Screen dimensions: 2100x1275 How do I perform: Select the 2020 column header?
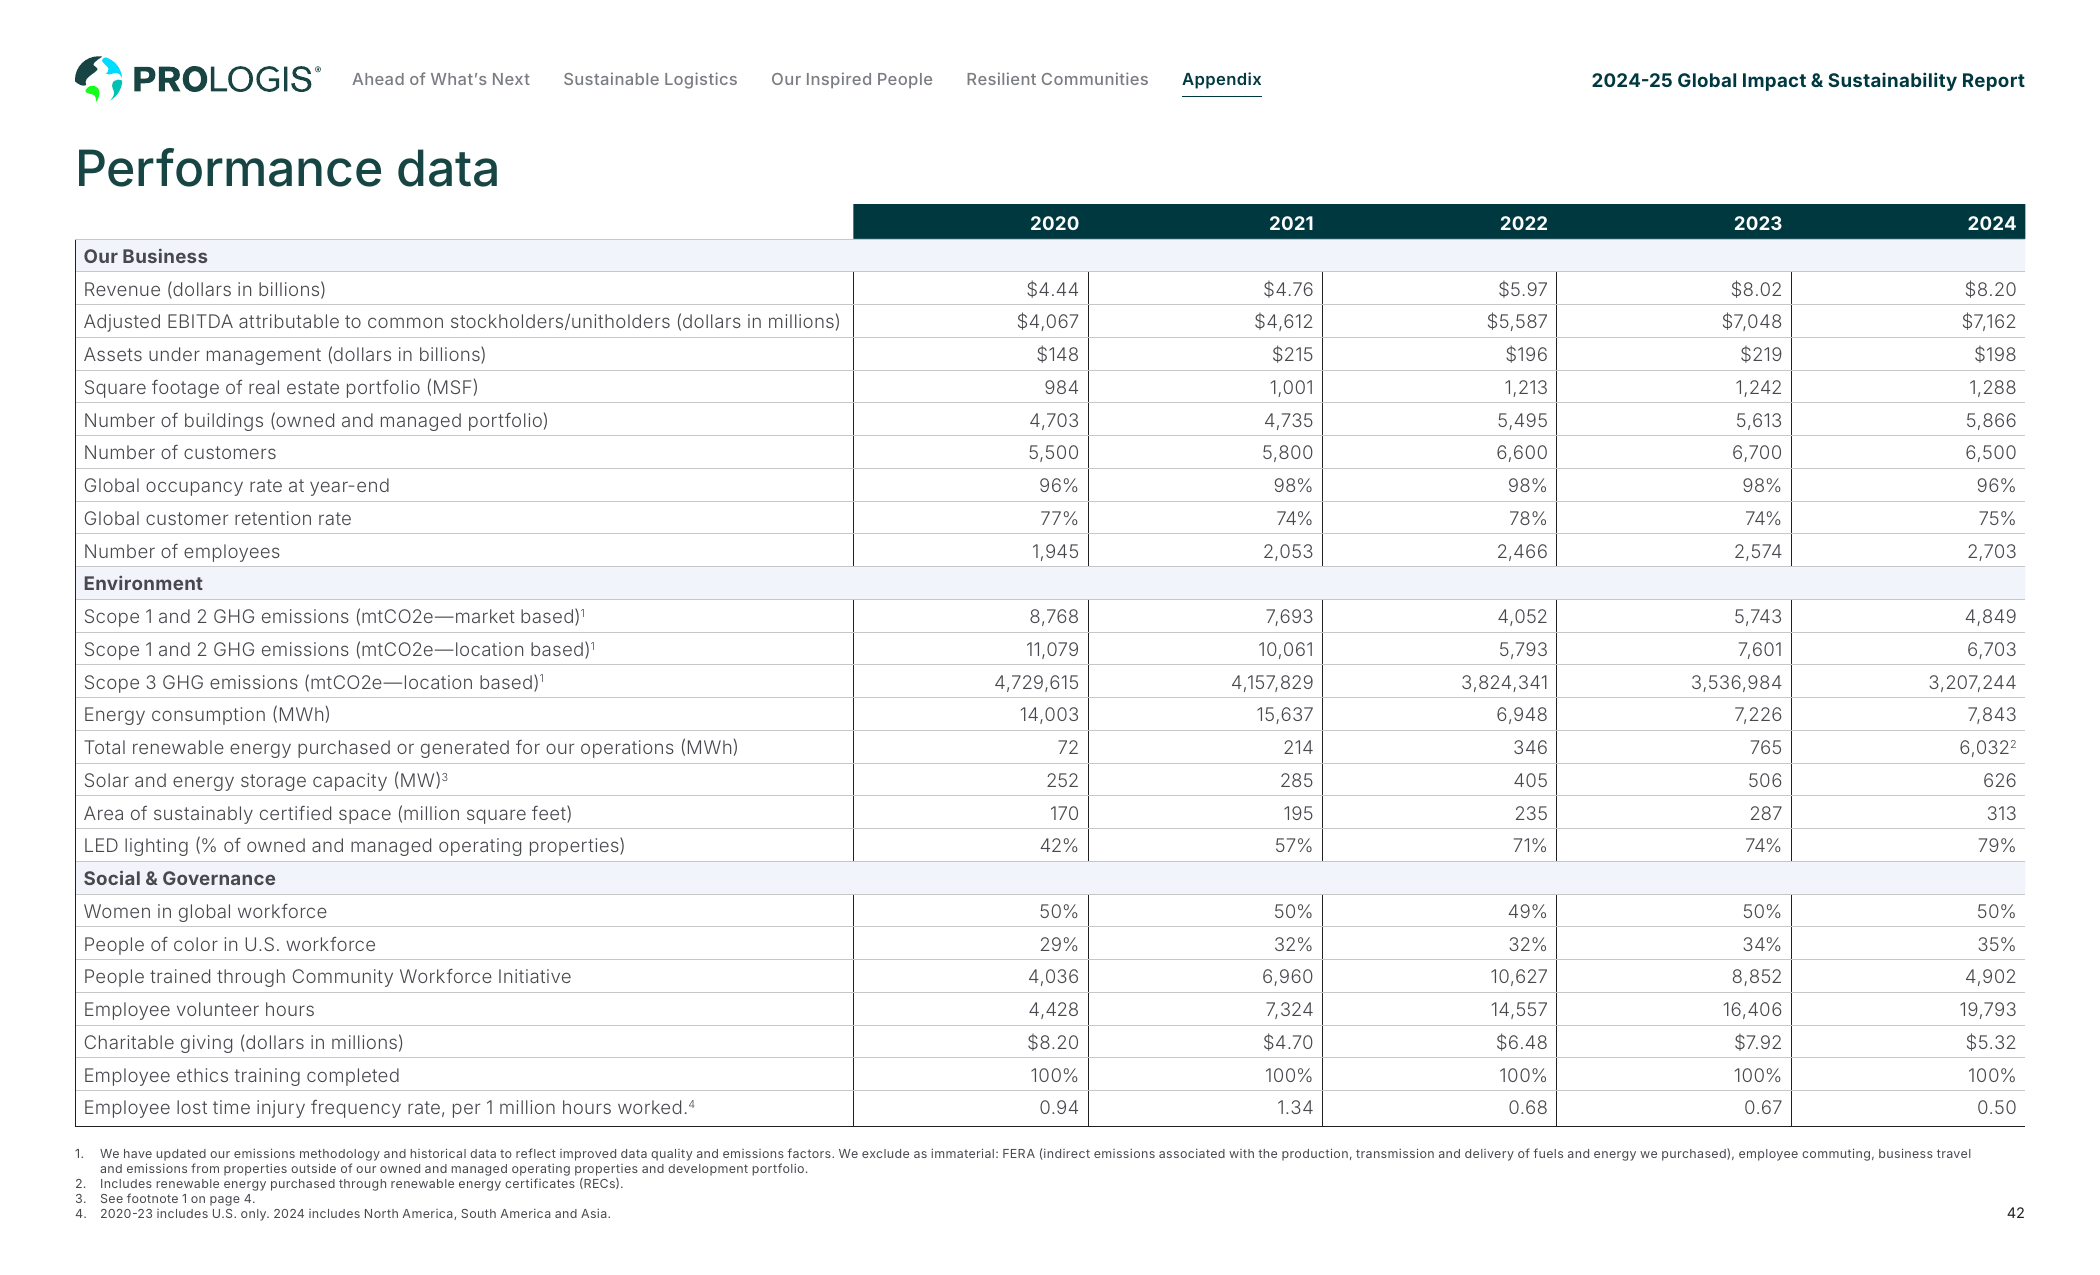point(1054,223)
